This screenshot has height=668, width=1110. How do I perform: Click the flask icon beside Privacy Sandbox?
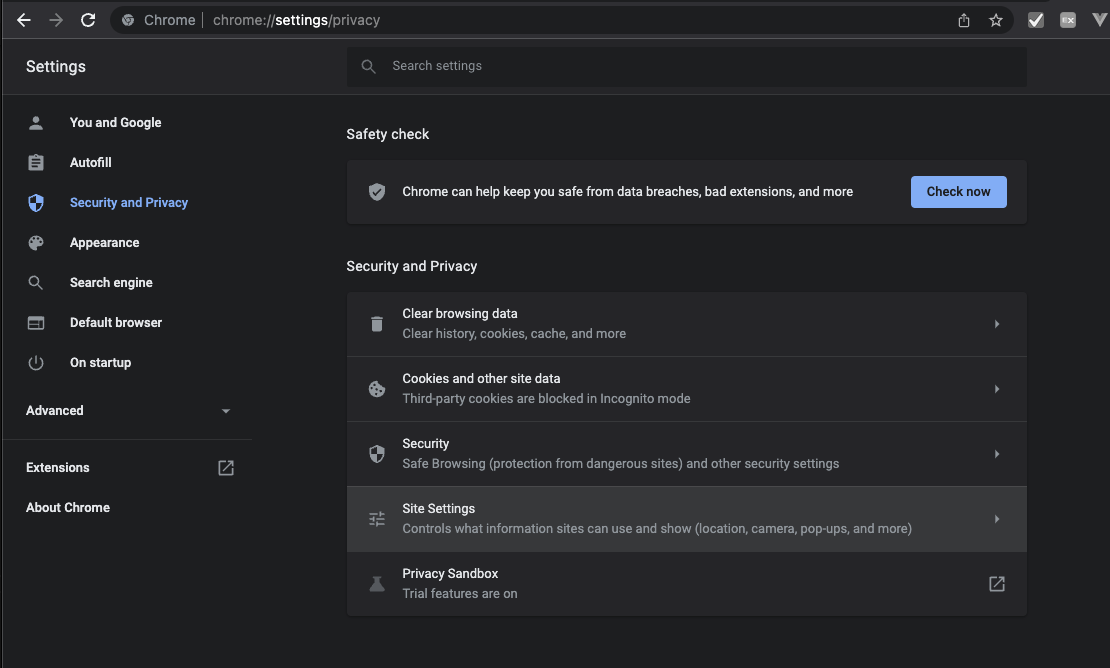pyautogui.click(x=377, y=584)
